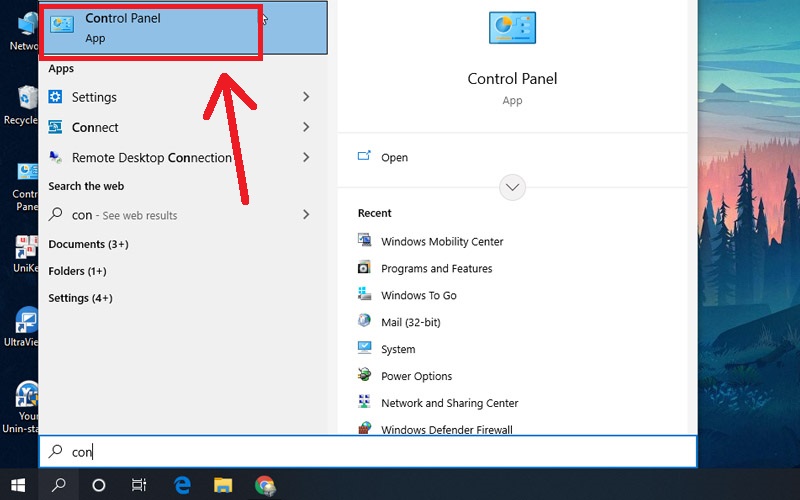Open the Windows Start button

click(x=18, y=485)
